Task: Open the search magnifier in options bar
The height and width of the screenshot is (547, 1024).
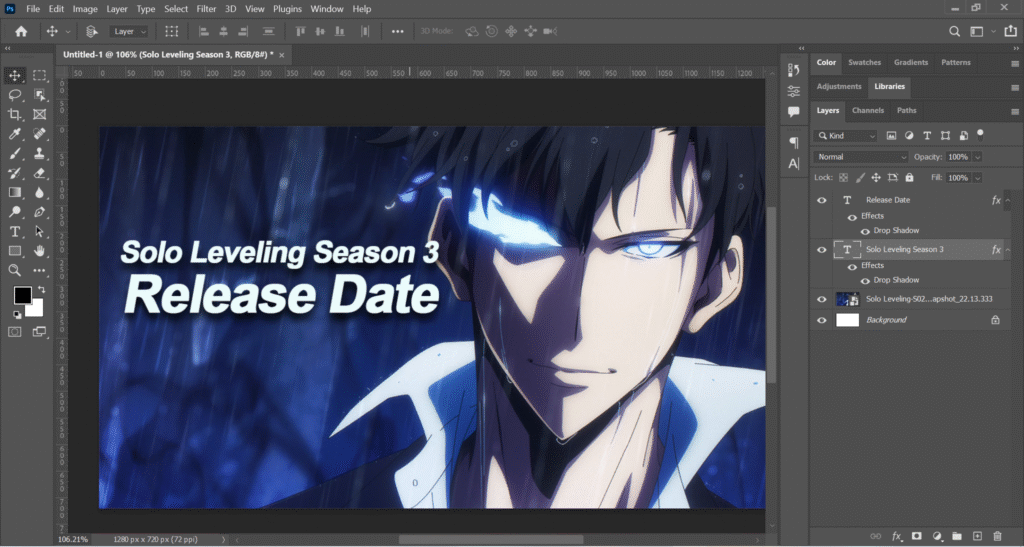Action: click(x=955, y=31)
